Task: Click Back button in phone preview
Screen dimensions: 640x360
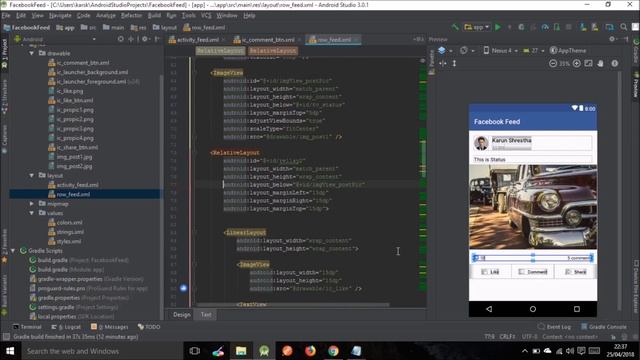Action: click(x=489, y=309)
